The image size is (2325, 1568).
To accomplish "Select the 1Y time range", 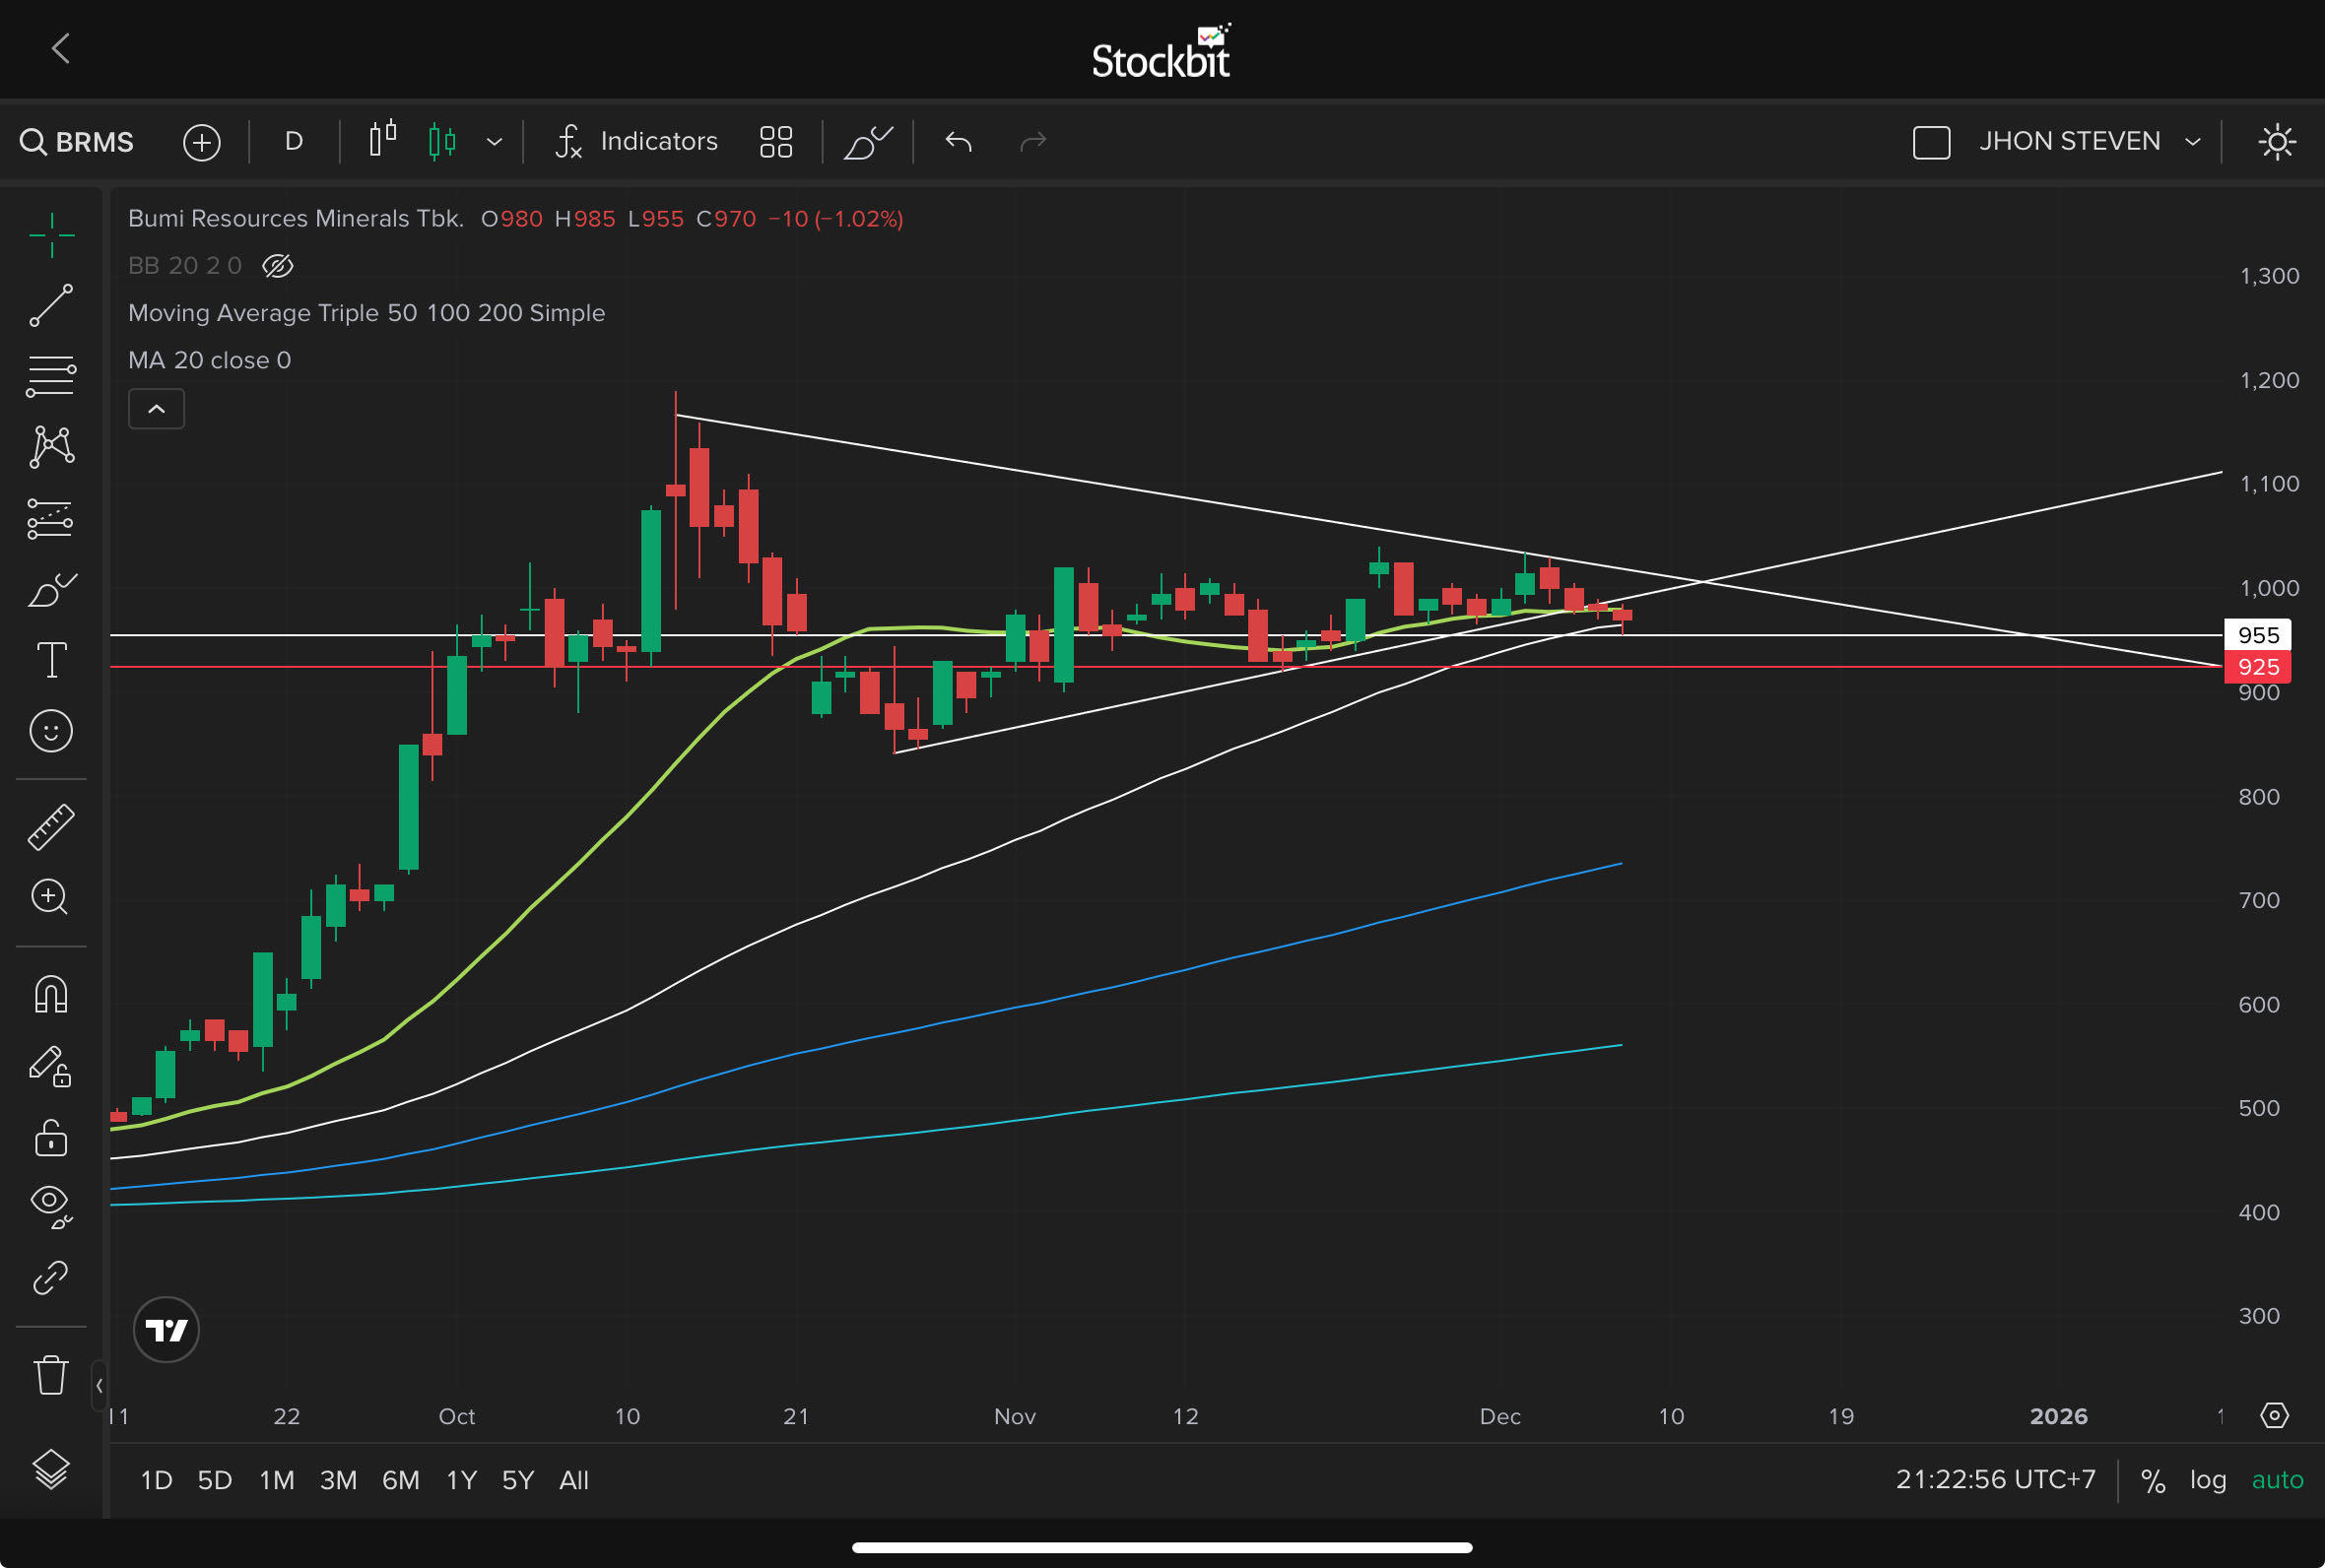I will pyautogui.click(x=461, y=1480).
